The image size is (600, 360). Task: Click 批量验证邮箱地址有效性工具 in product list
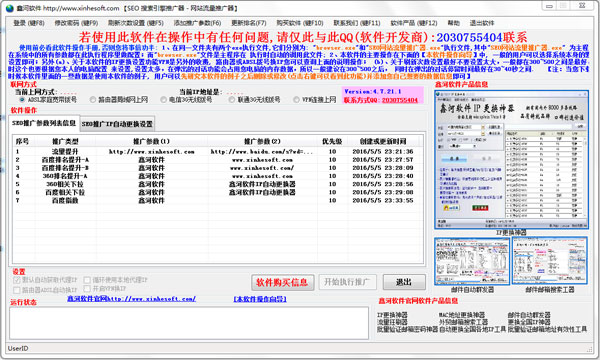point(548,329)
